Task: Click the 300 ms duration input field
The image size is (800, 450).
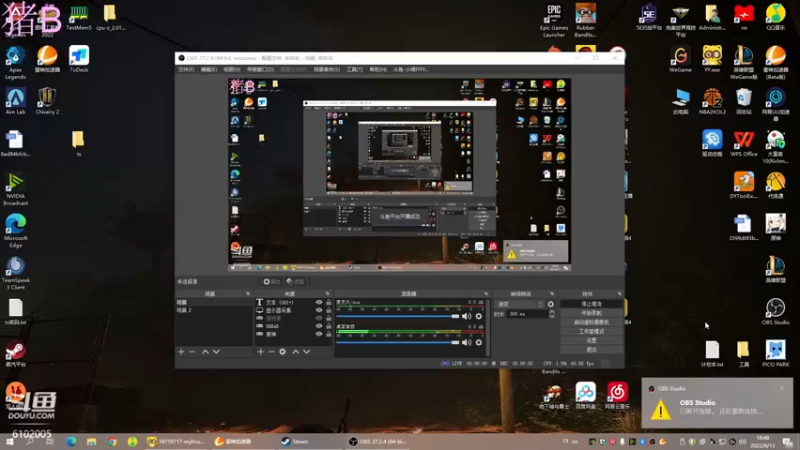Action: (x=527, y=314)
